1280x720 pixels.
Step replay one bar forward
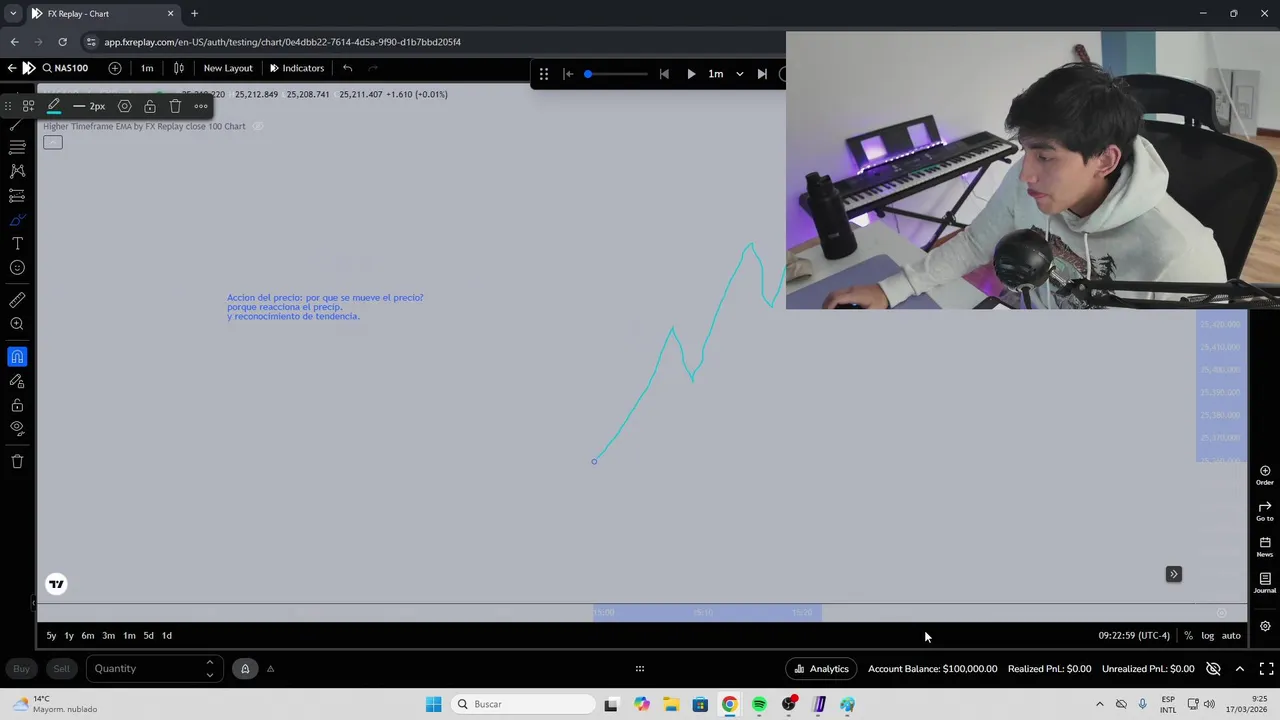[x=762, y=74]
